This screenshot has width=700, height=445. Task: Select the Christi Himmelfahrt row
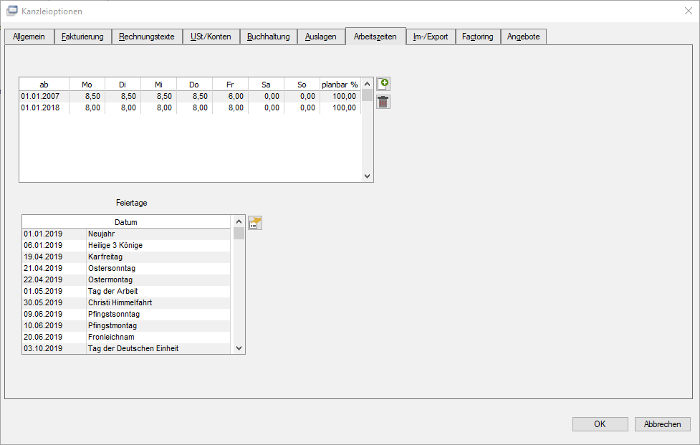point(126,303)
